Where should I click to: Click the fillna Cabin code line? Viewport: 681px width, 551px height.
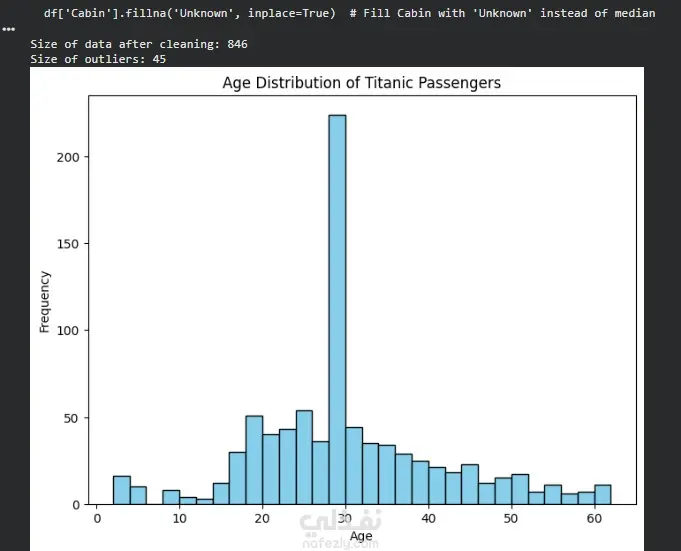[349, 13]
